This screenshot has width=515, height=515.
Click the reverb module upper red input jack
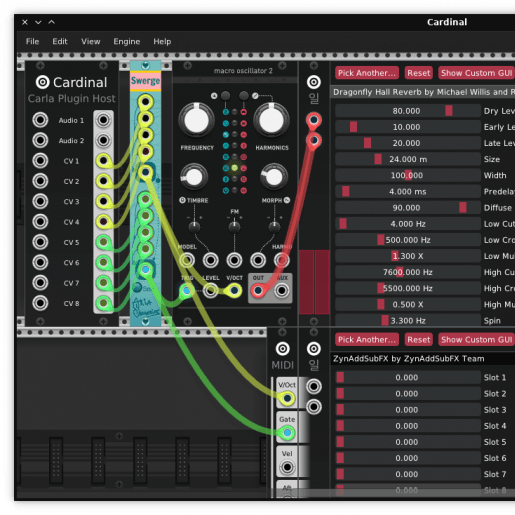click(x=314, y=120)
